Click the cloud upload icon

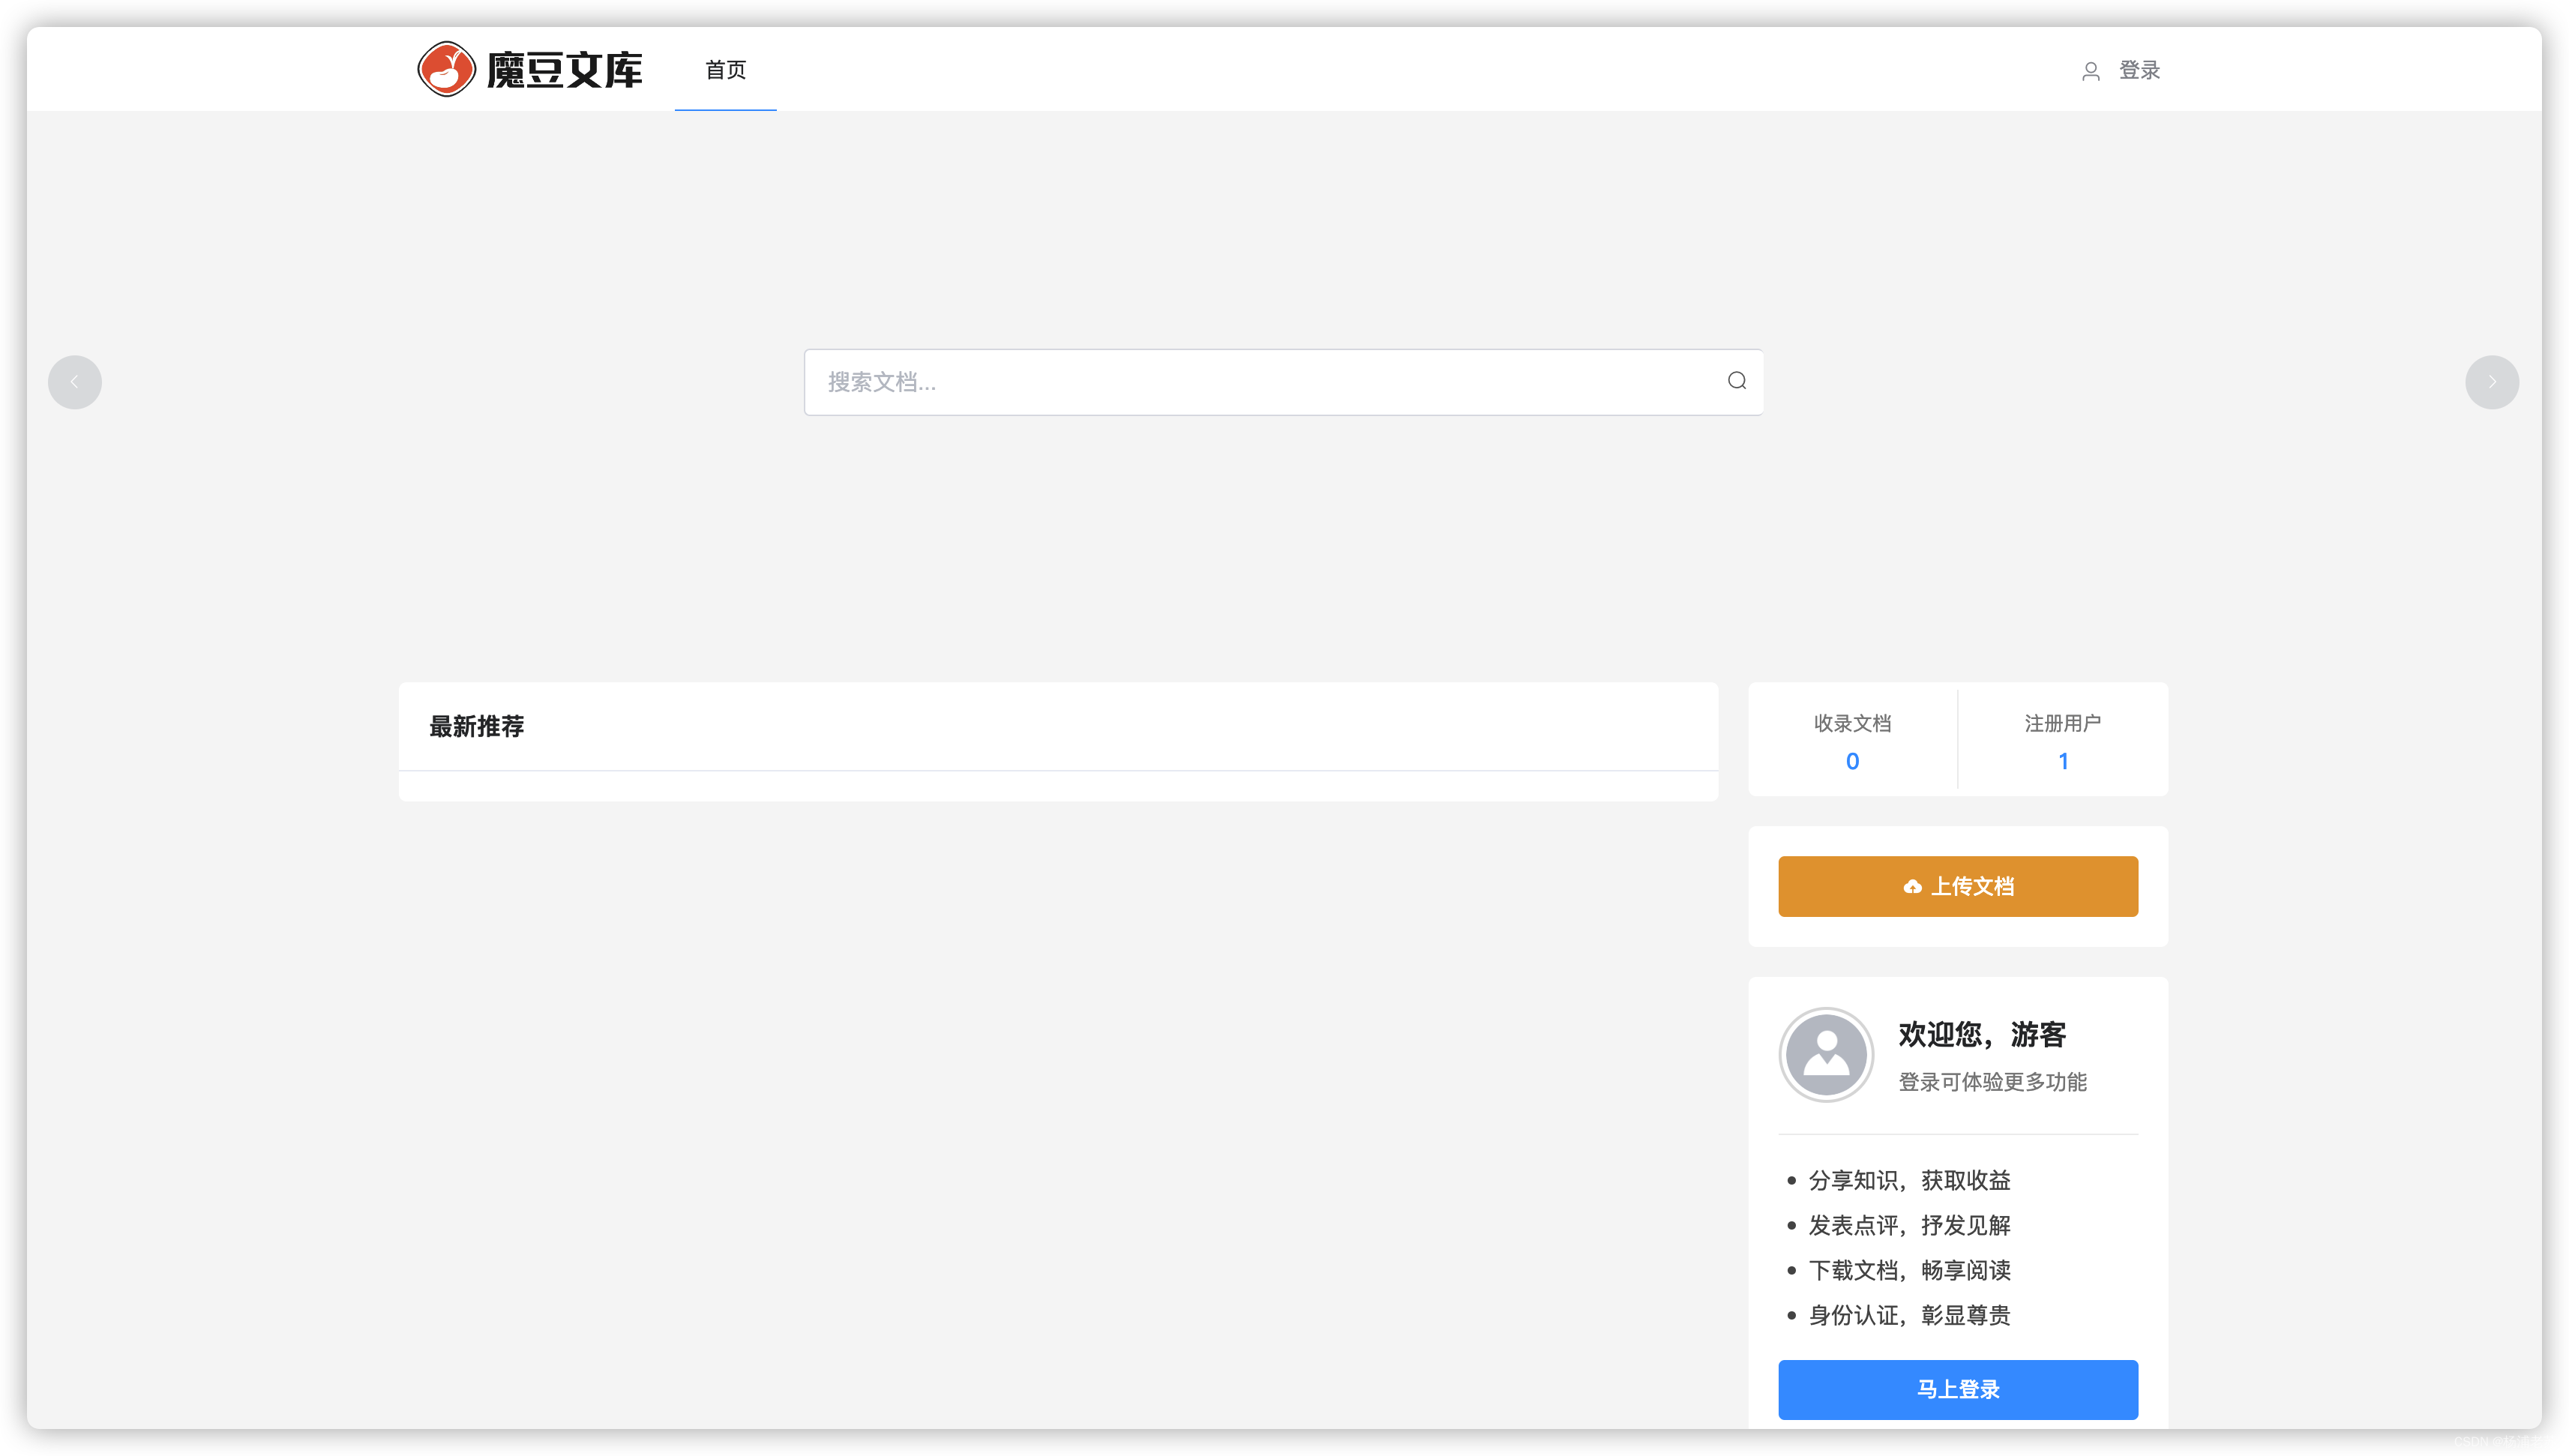[x=1912, y=887]
